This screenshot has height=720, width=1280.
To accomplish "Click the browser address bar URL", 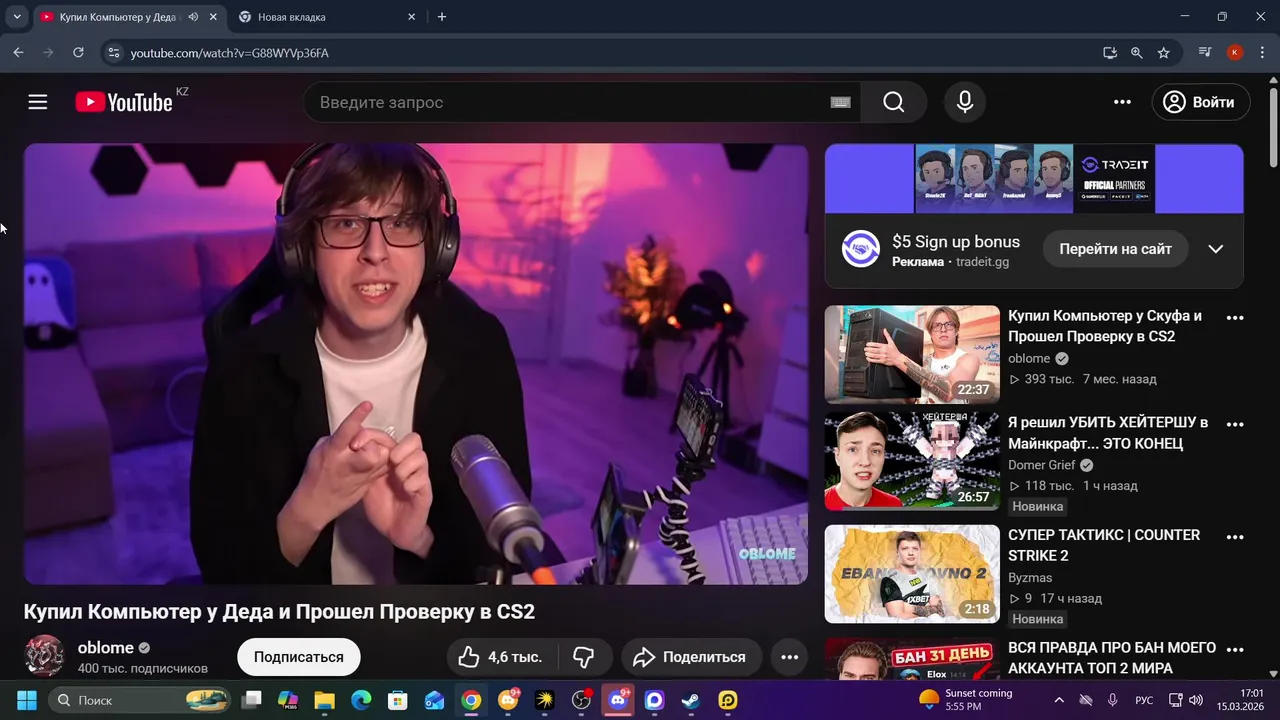I will pyautogui.click(x=229, y=52).
